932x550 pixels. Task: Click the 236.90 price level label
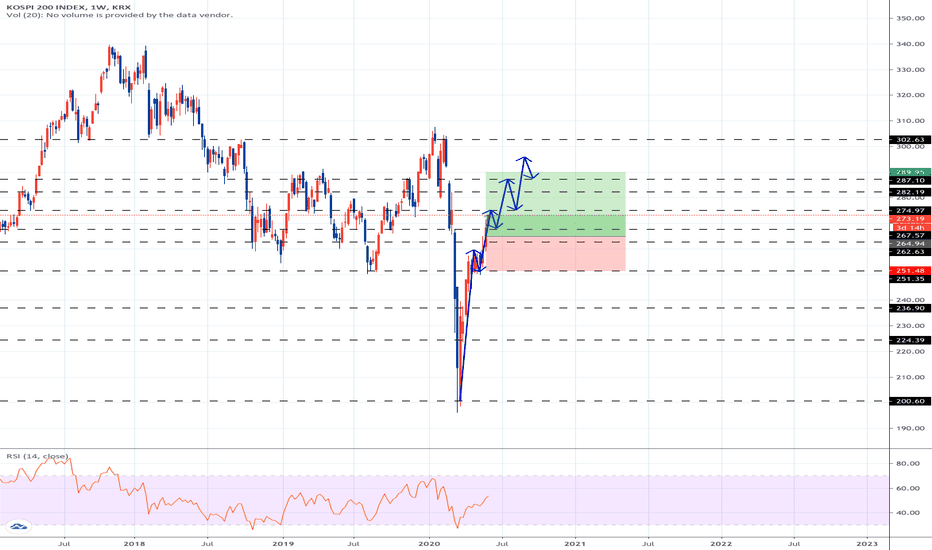pos(910,308)
